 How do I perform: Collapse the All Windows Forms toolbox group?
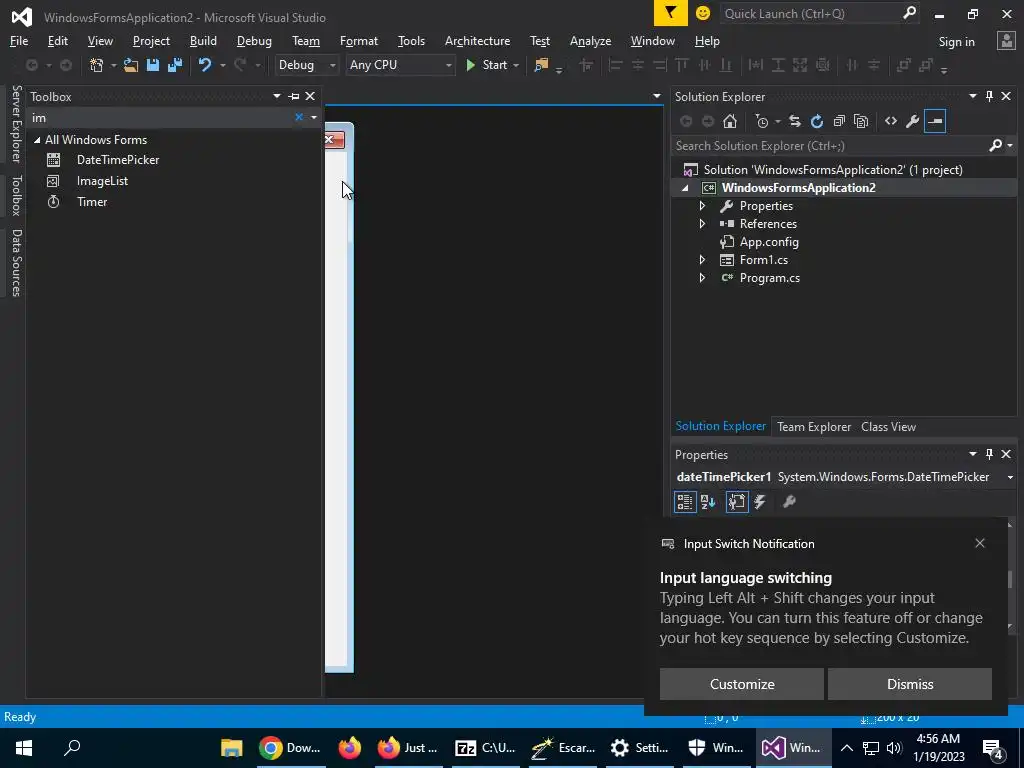coord(37,140)
